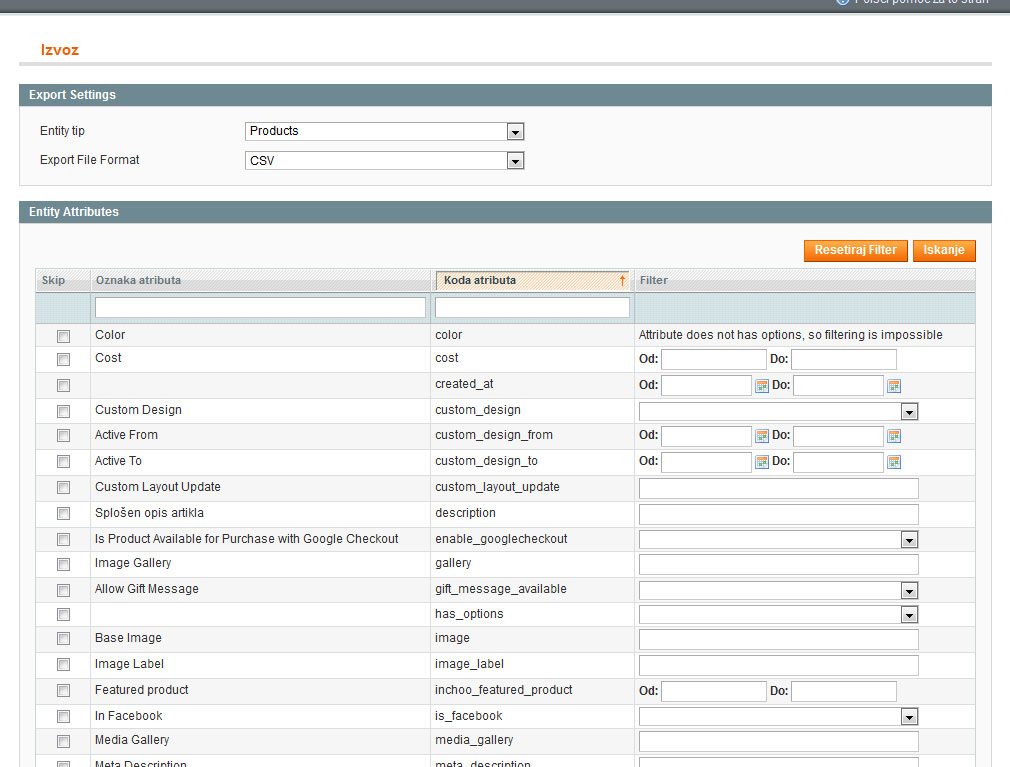Open custom_design filter dropdown
The height and width of the screenshot is (767, 1010).
[778, 412]
